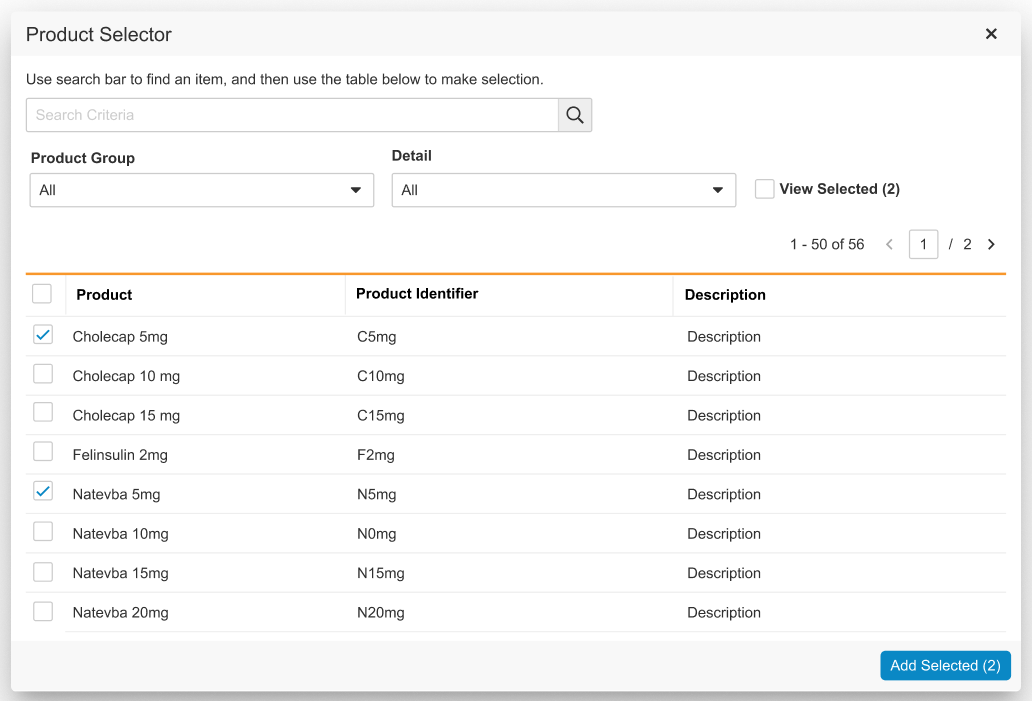Go to previous page arrow
1032x701 pixels.
click(889, 244)
